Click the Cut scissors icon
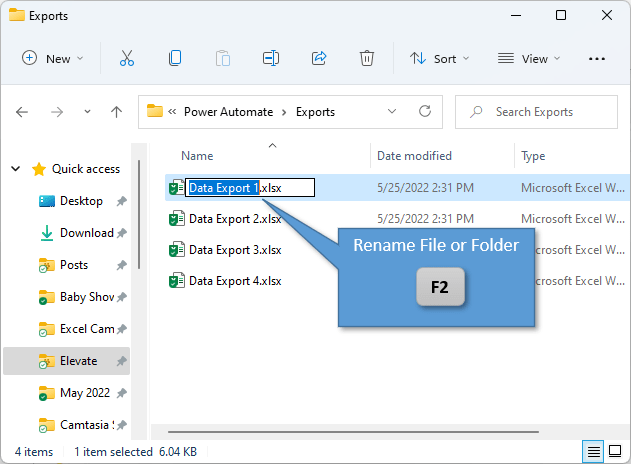Image resolution: width=631 pixels, height=464 pixels. tap(127, 59)
